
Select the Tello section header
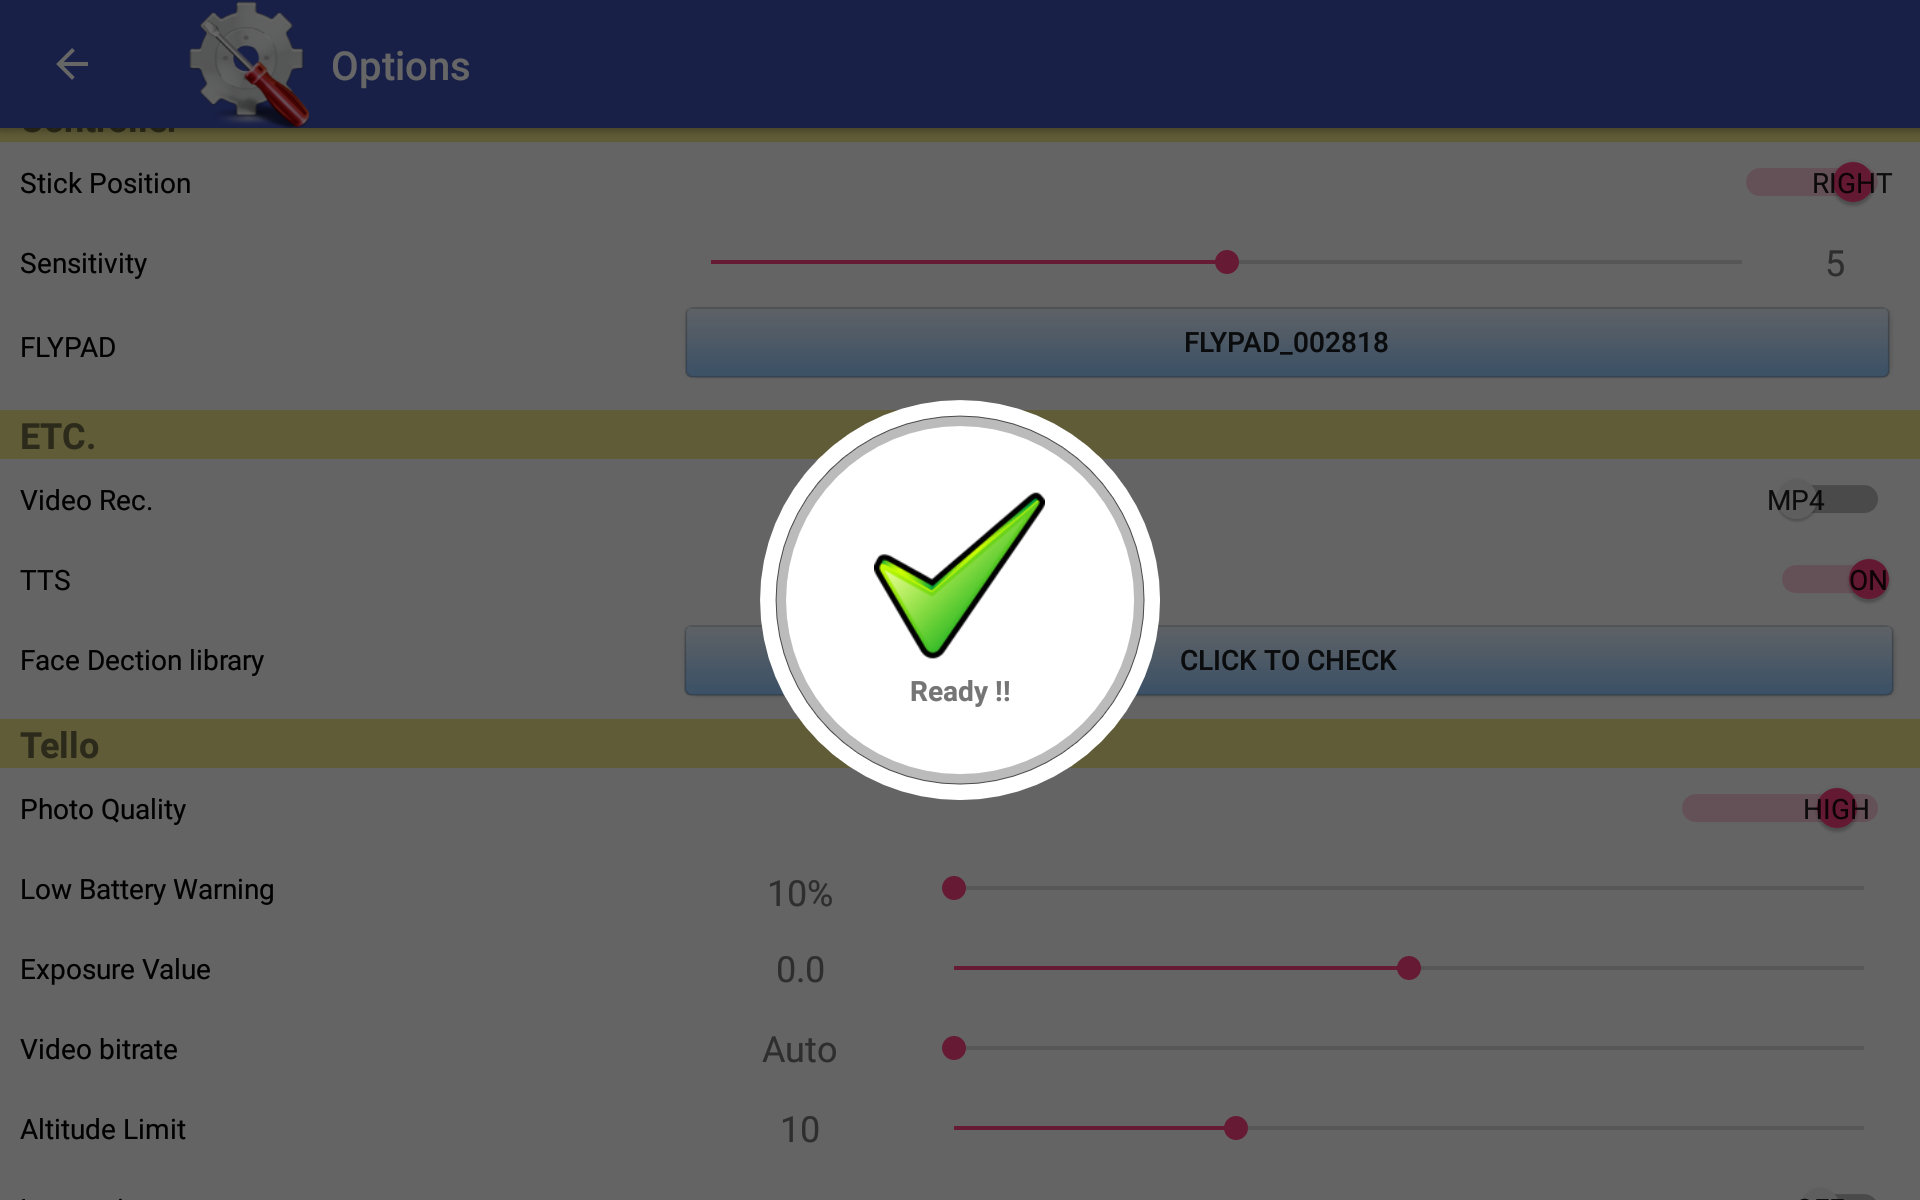(x=960, y=745)
